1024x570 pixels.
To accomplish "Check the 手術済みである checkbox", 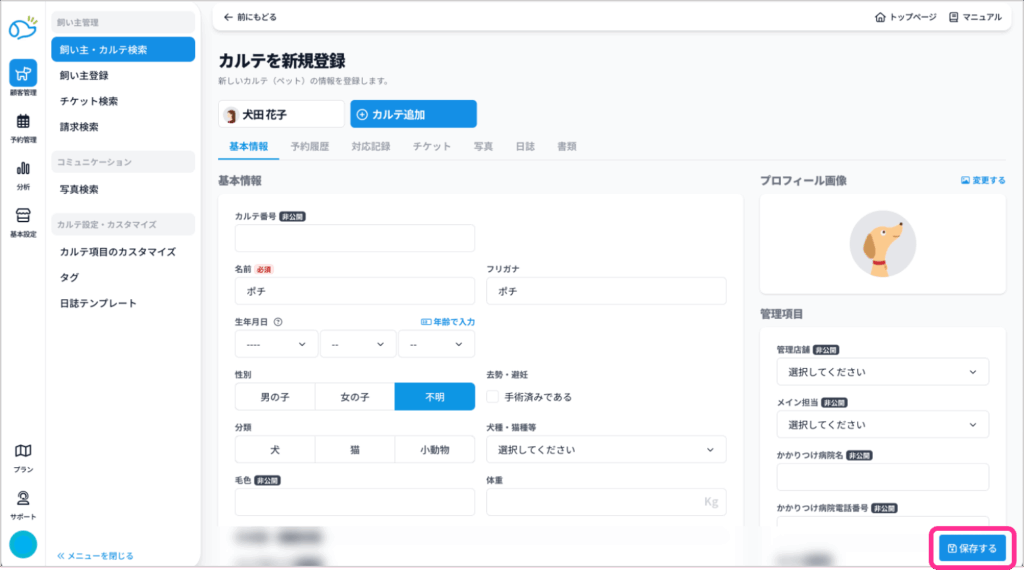I will click(x=492, y=397).
